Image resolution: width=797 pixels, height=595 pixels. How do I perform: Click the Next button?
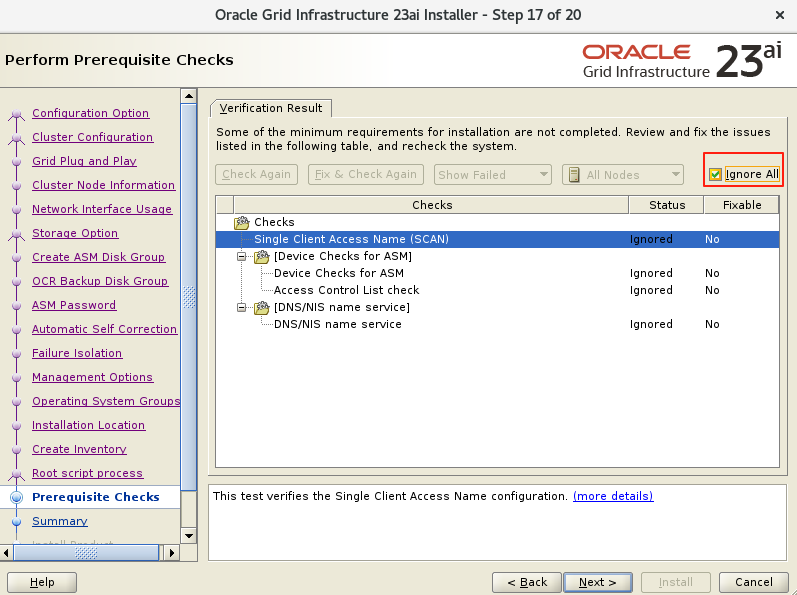click(598, 582)
